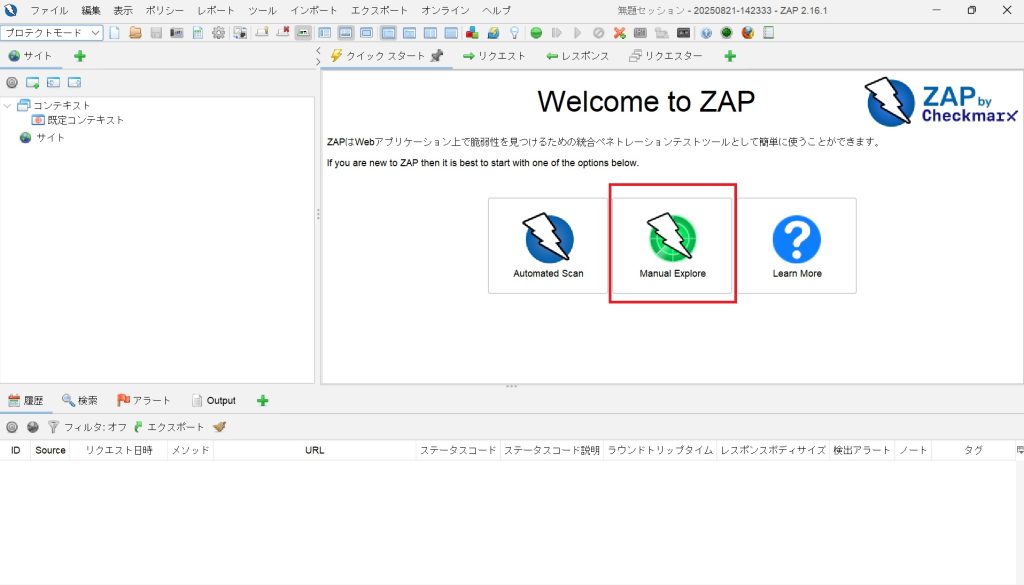
Task: Select 既定コンテキスト in the tree
Action: [85, 120]
